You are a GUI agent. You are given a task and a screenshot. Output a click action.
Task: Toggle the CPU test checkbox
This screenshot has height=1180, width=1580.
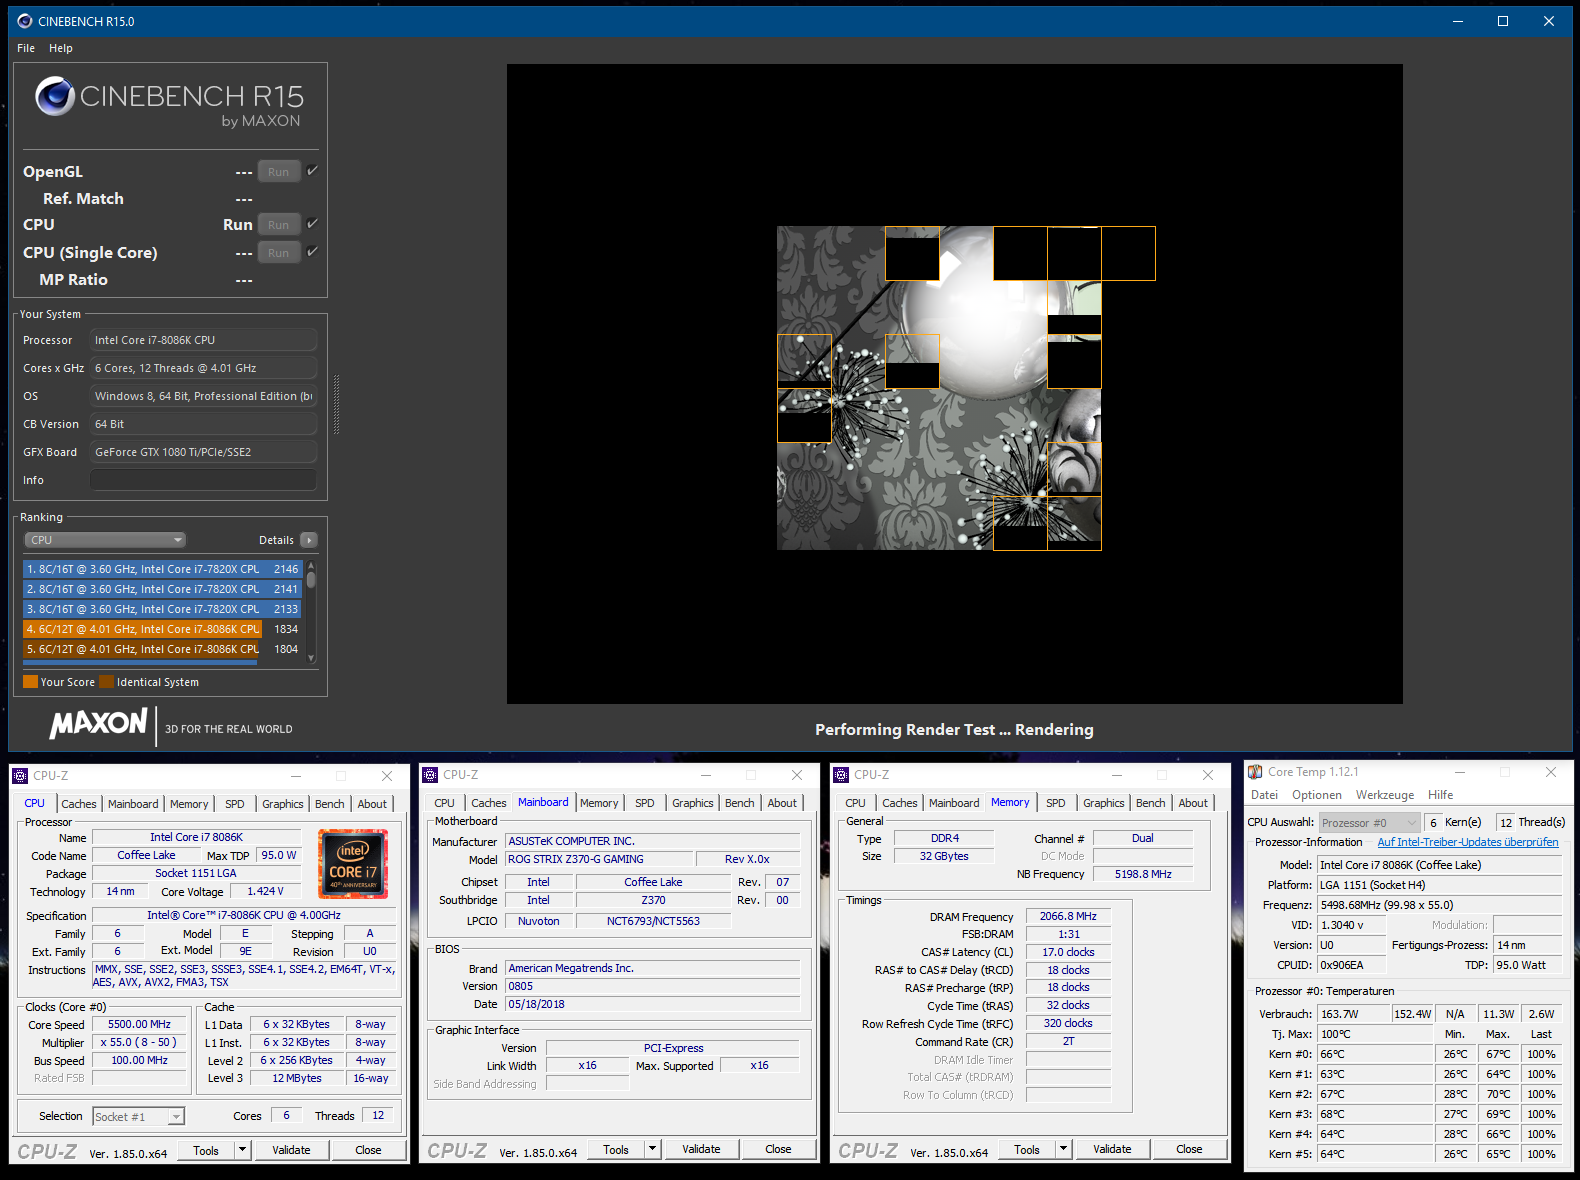313,224
